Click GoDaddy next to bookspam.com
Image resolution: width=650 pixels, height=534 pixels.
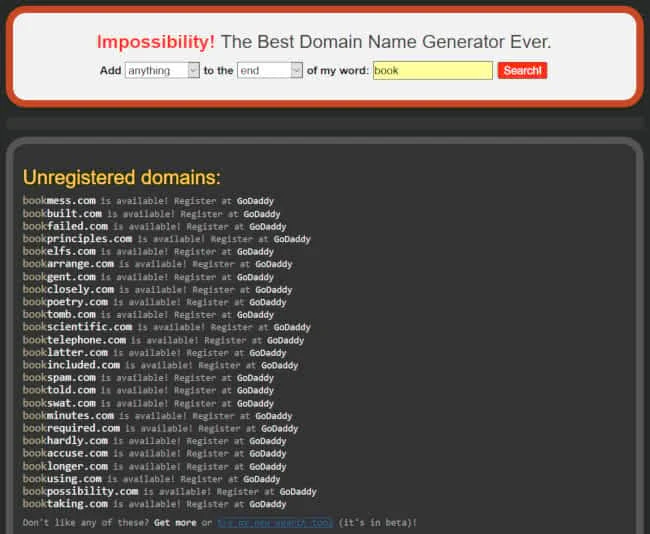tap(255, 378)
